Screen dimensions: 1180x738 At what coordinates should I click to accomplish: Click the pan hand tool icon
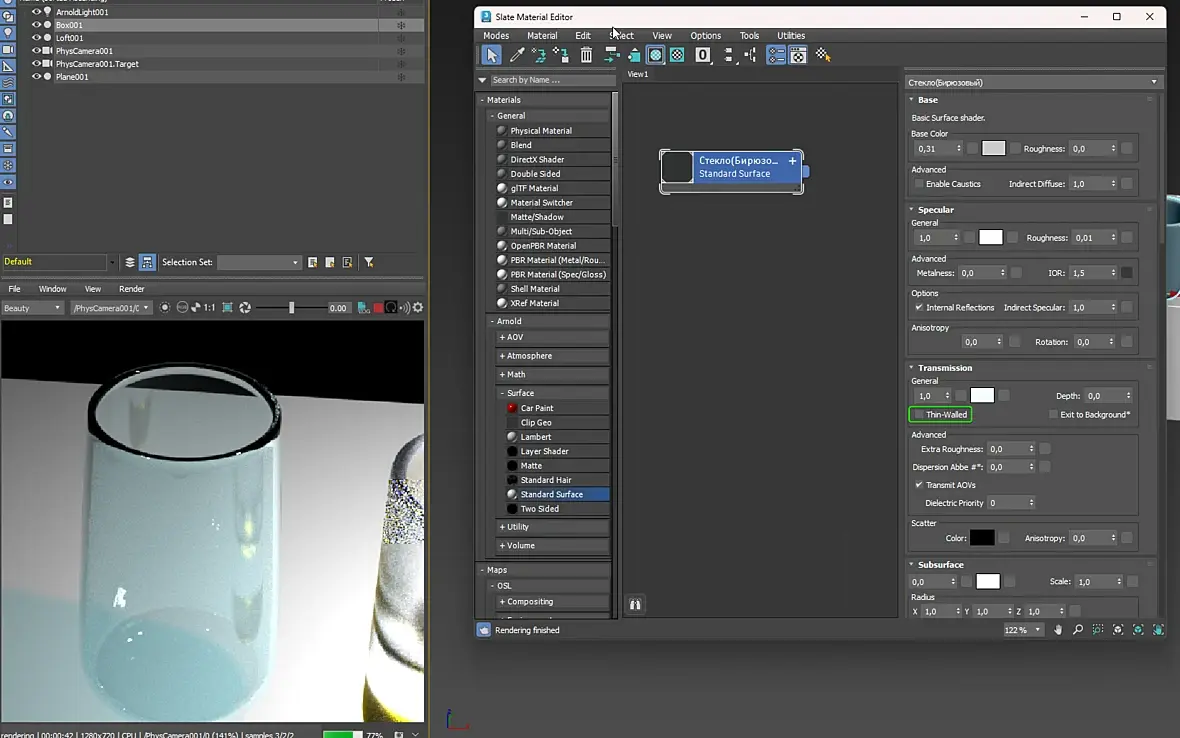[1058, 630]
